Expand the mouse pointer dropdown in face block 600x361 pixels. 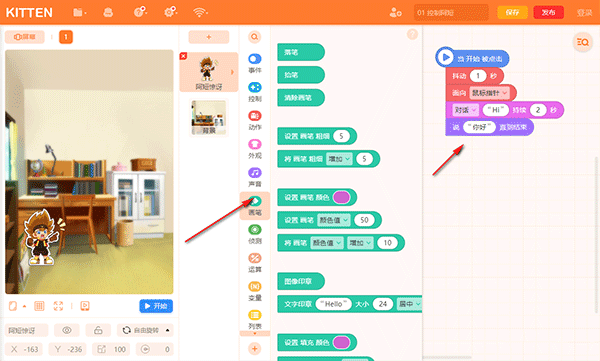click(x=490, y=93)
